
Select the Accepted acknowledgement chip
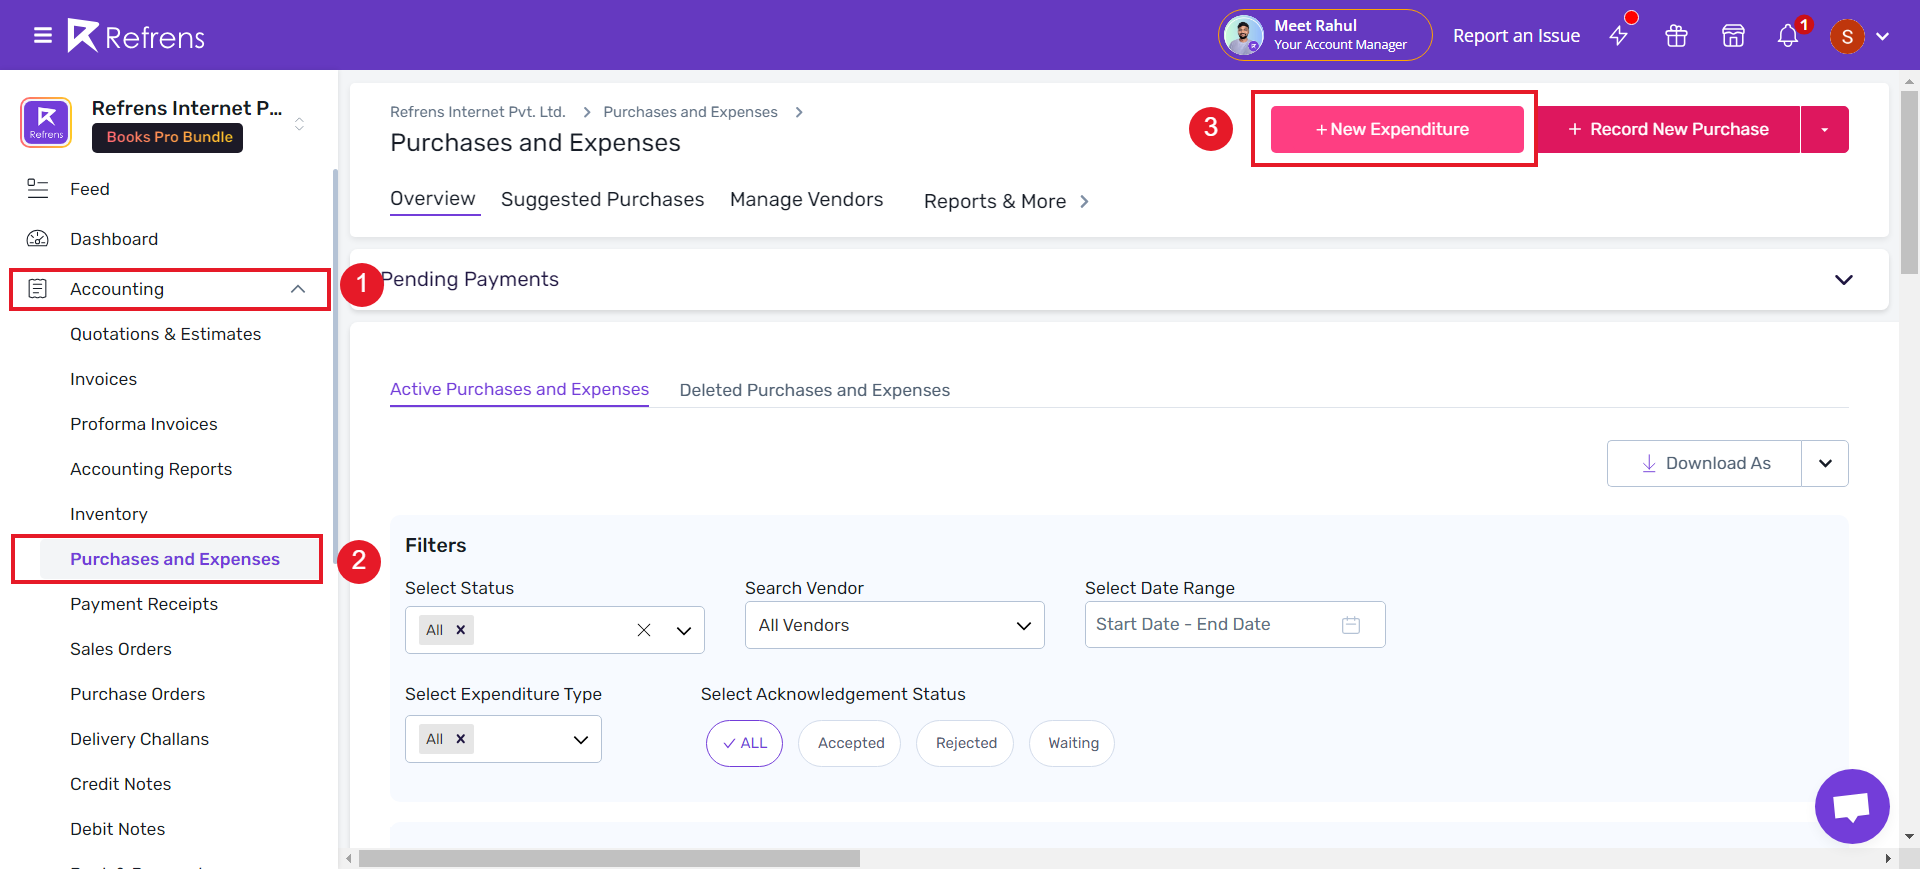click(x=850, y=743)
